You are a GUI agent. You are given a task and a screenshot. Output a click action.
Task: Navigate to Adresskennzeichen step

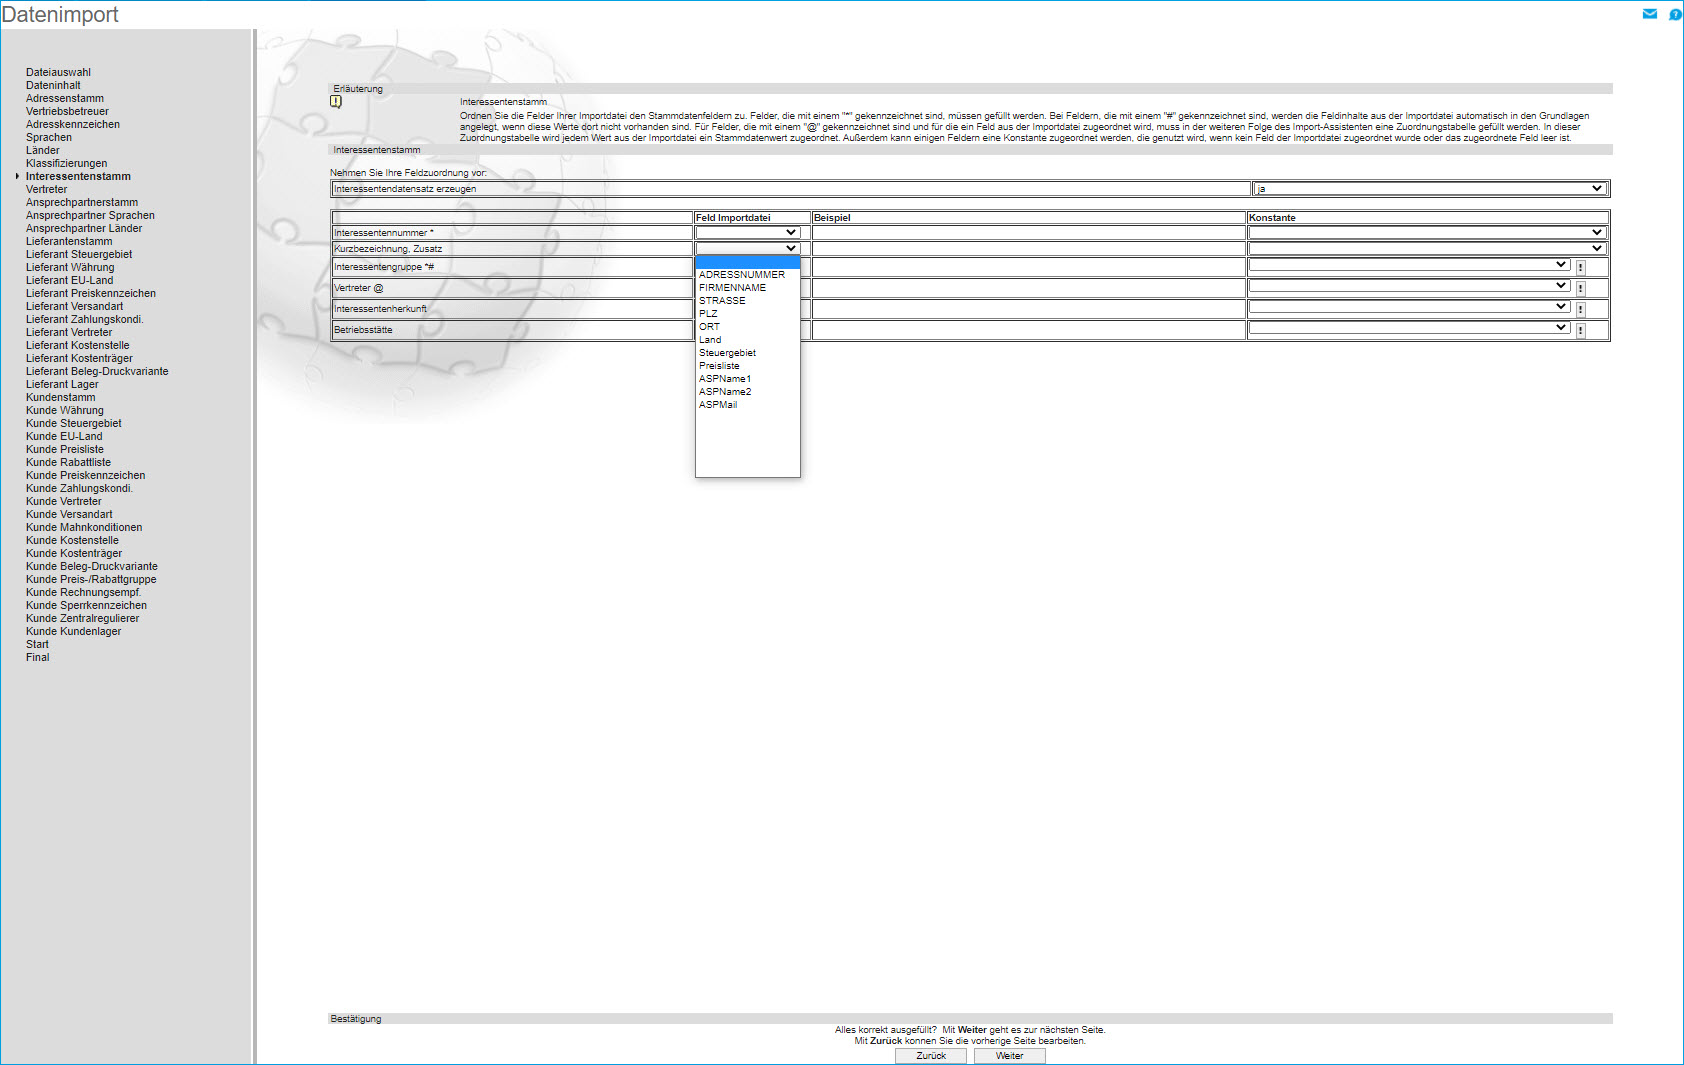tap(73, 124)
